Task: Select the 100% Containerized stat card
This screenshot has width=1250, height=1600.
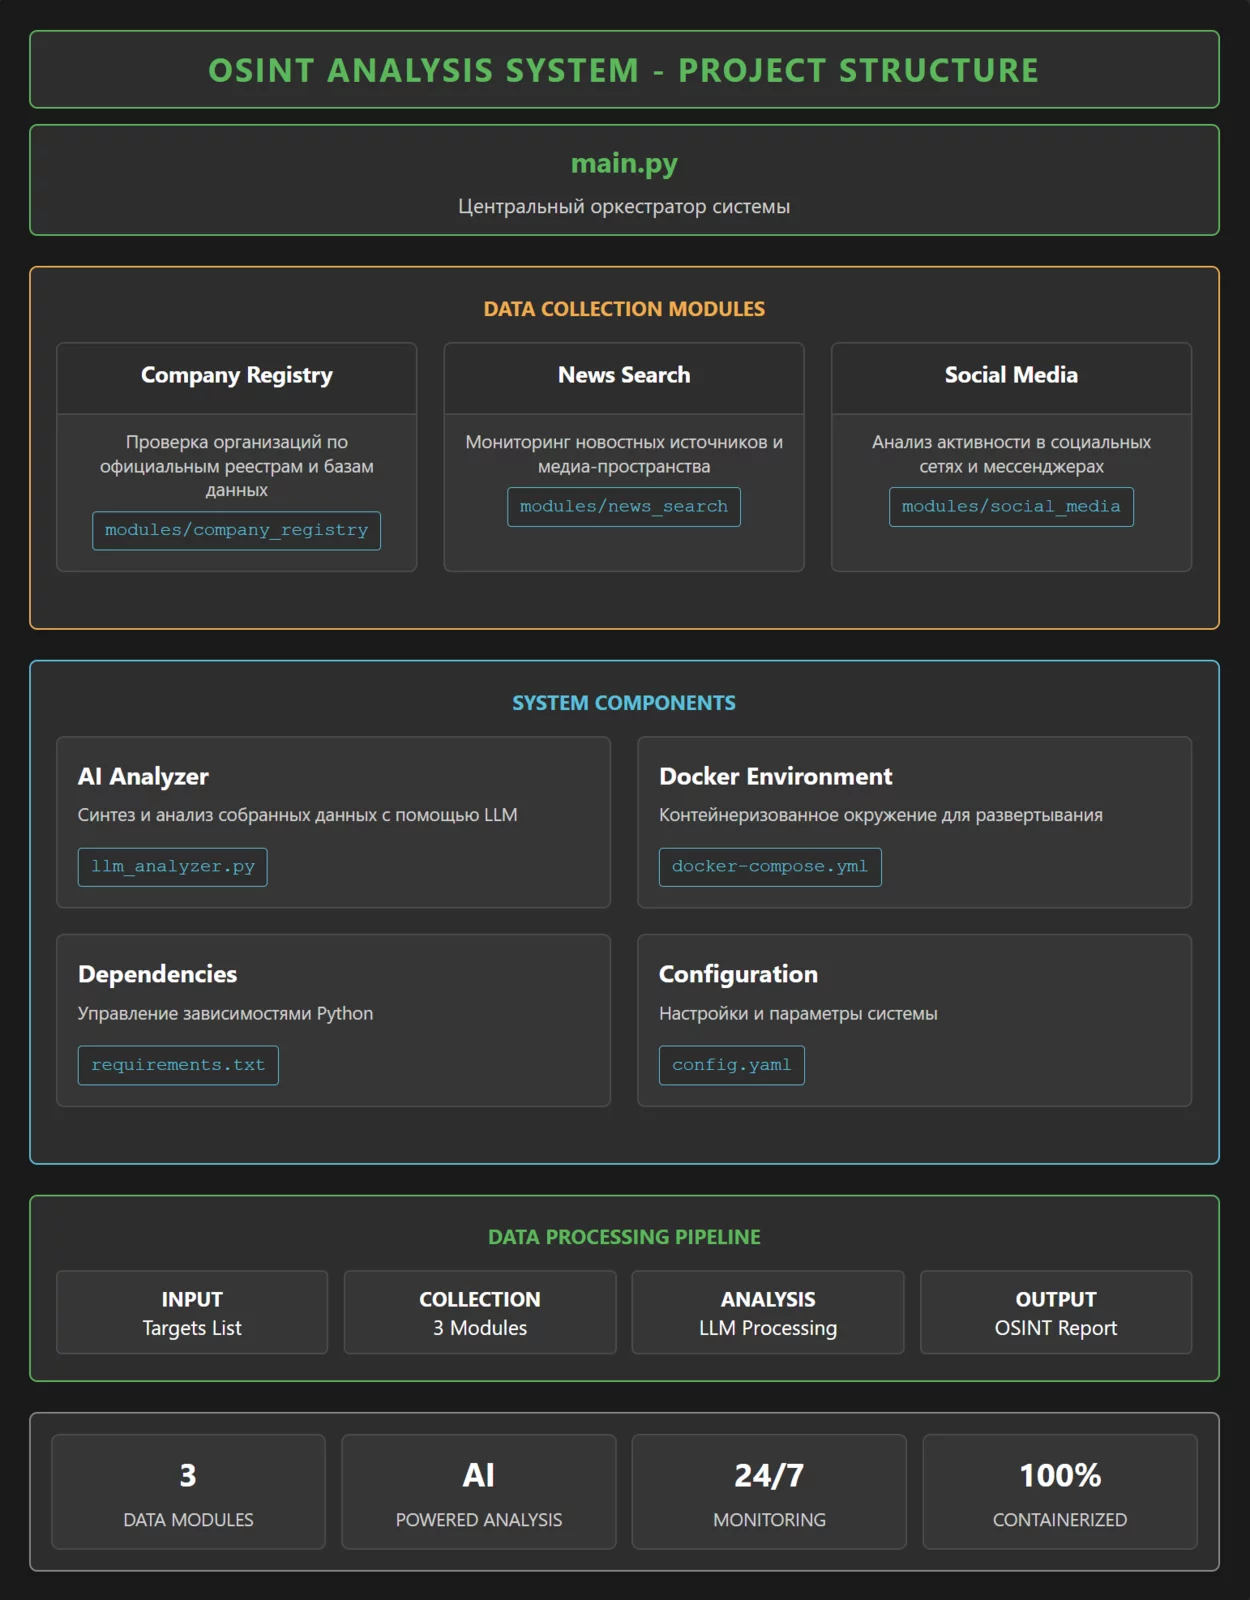Action: point(1060,1492)
